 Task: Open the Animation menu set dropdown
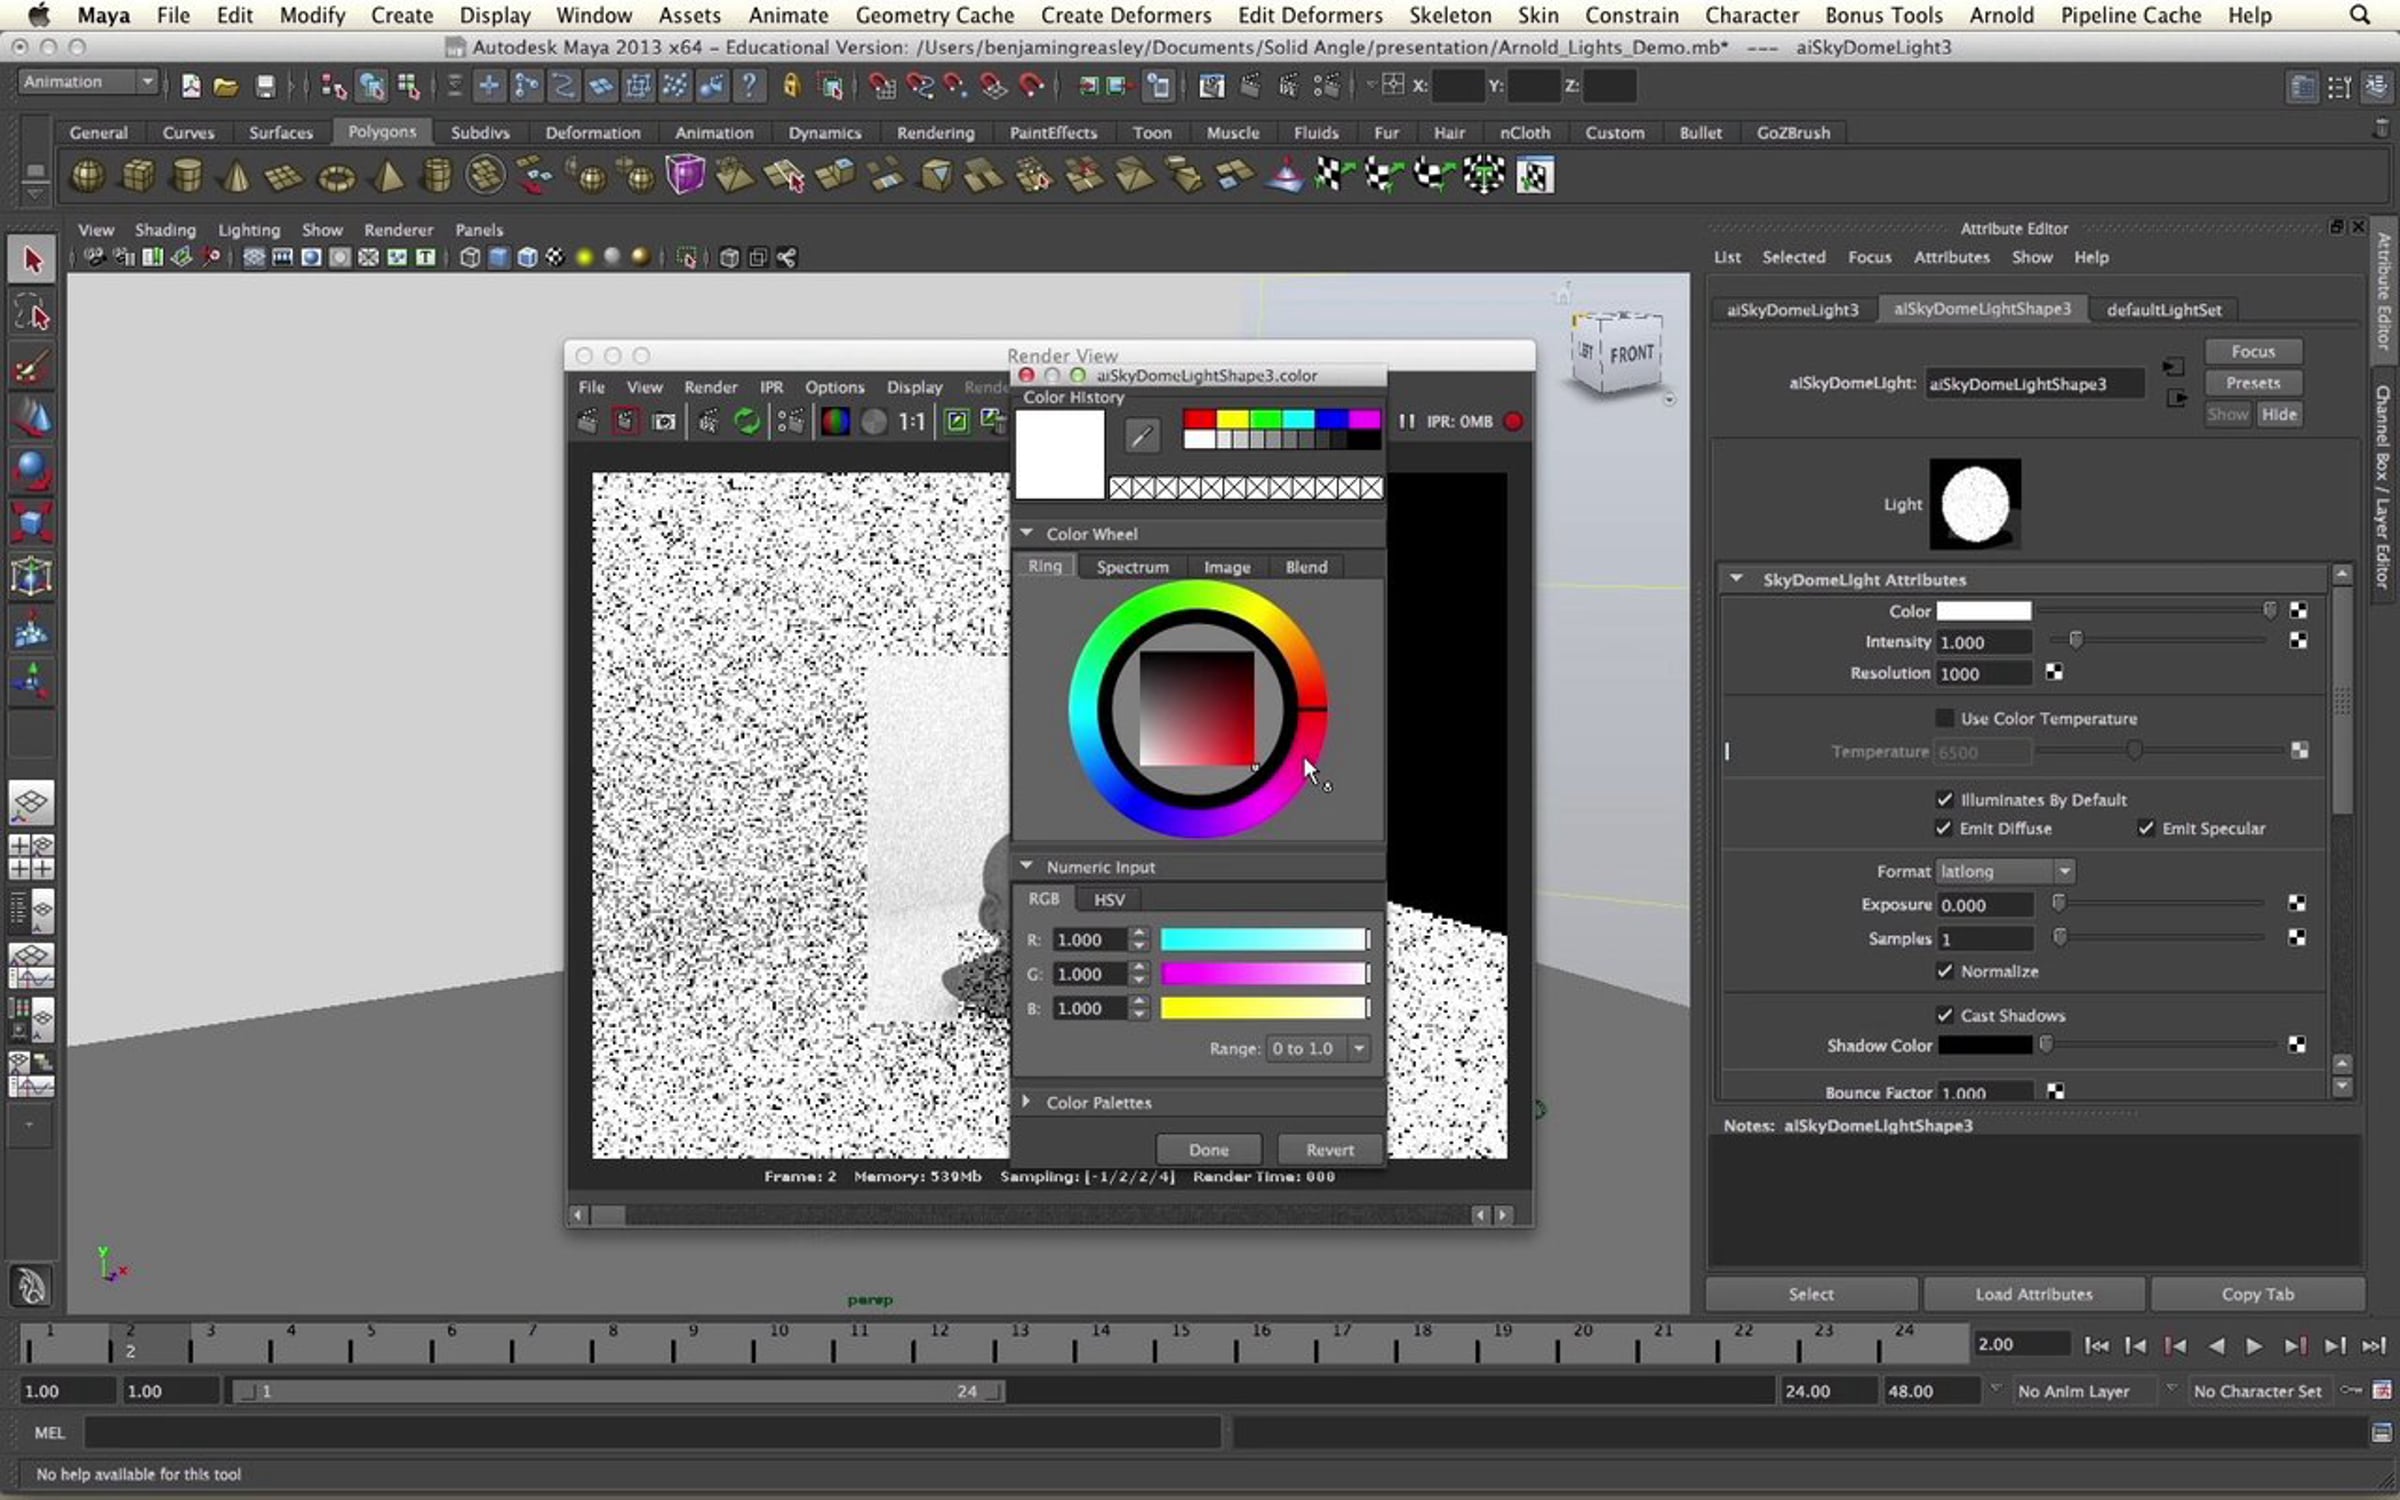coord(88,82)
